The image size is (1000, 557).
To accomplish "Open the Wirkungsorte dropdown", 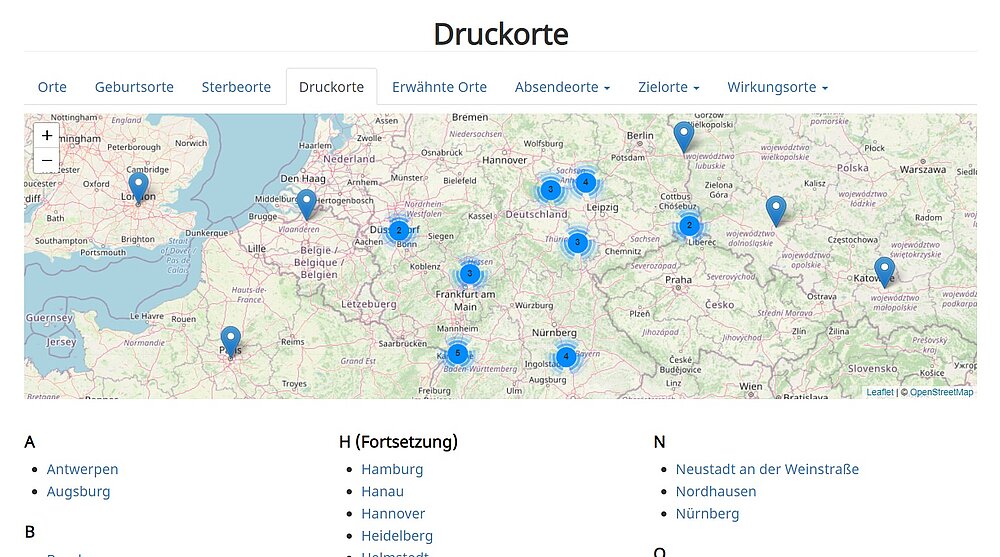I will pos(777,87).
